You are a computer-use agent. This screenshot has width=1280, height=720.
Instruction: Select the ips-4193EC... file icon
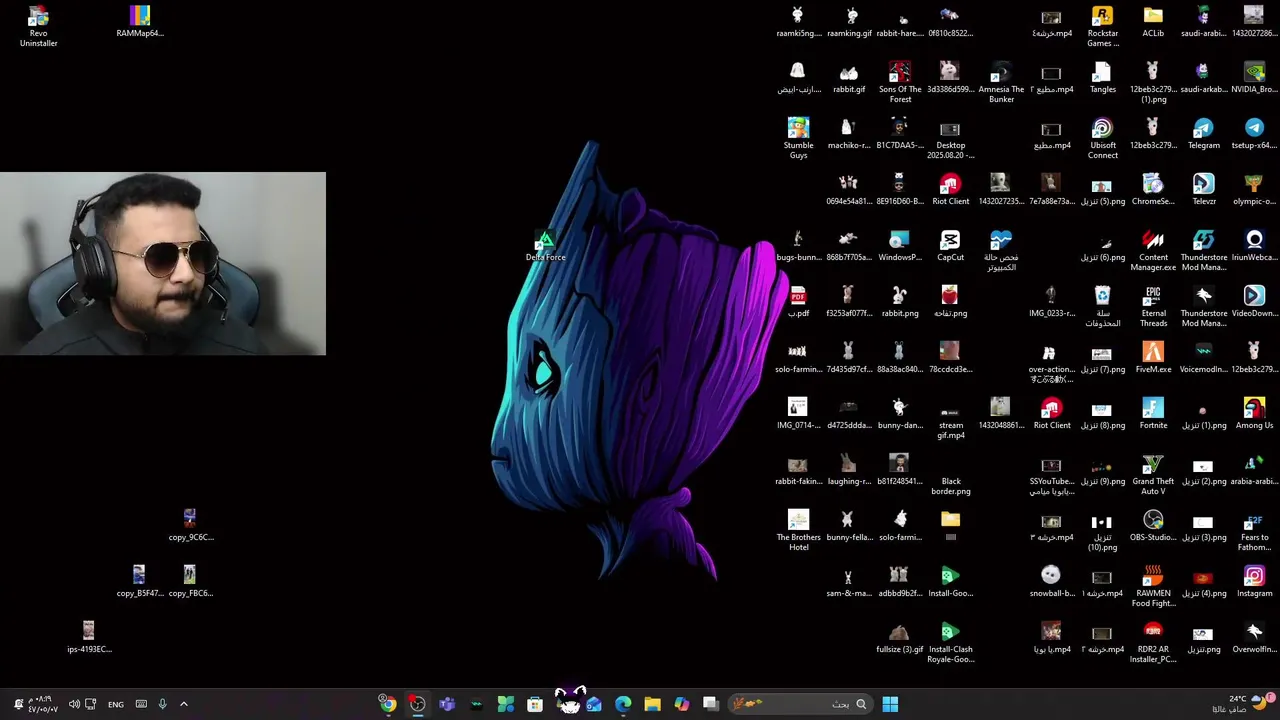[x=89, y=637]
